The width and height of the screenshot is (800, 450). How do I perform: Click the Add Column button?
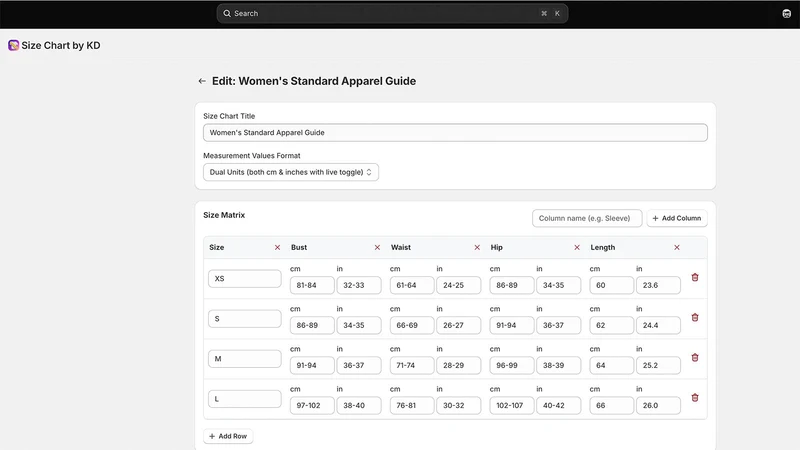(677, 218)
